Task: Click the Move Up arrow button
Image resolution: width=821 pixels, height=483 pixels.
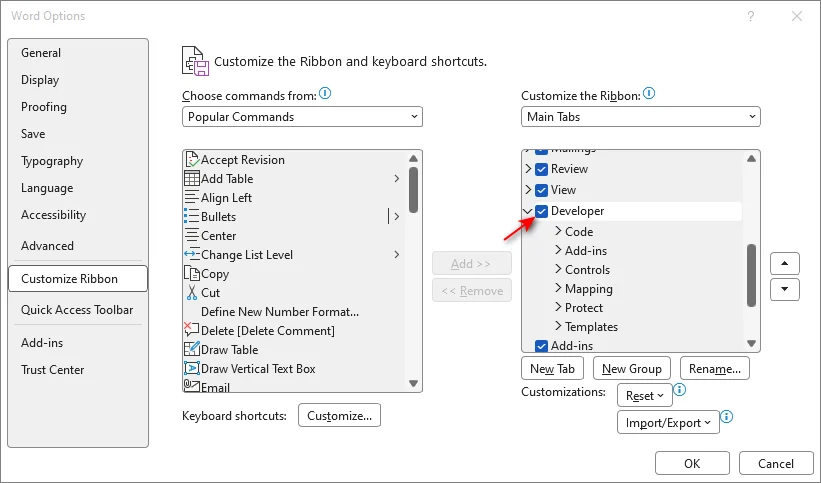Action: pyautogui.click(x=784, y=264)
